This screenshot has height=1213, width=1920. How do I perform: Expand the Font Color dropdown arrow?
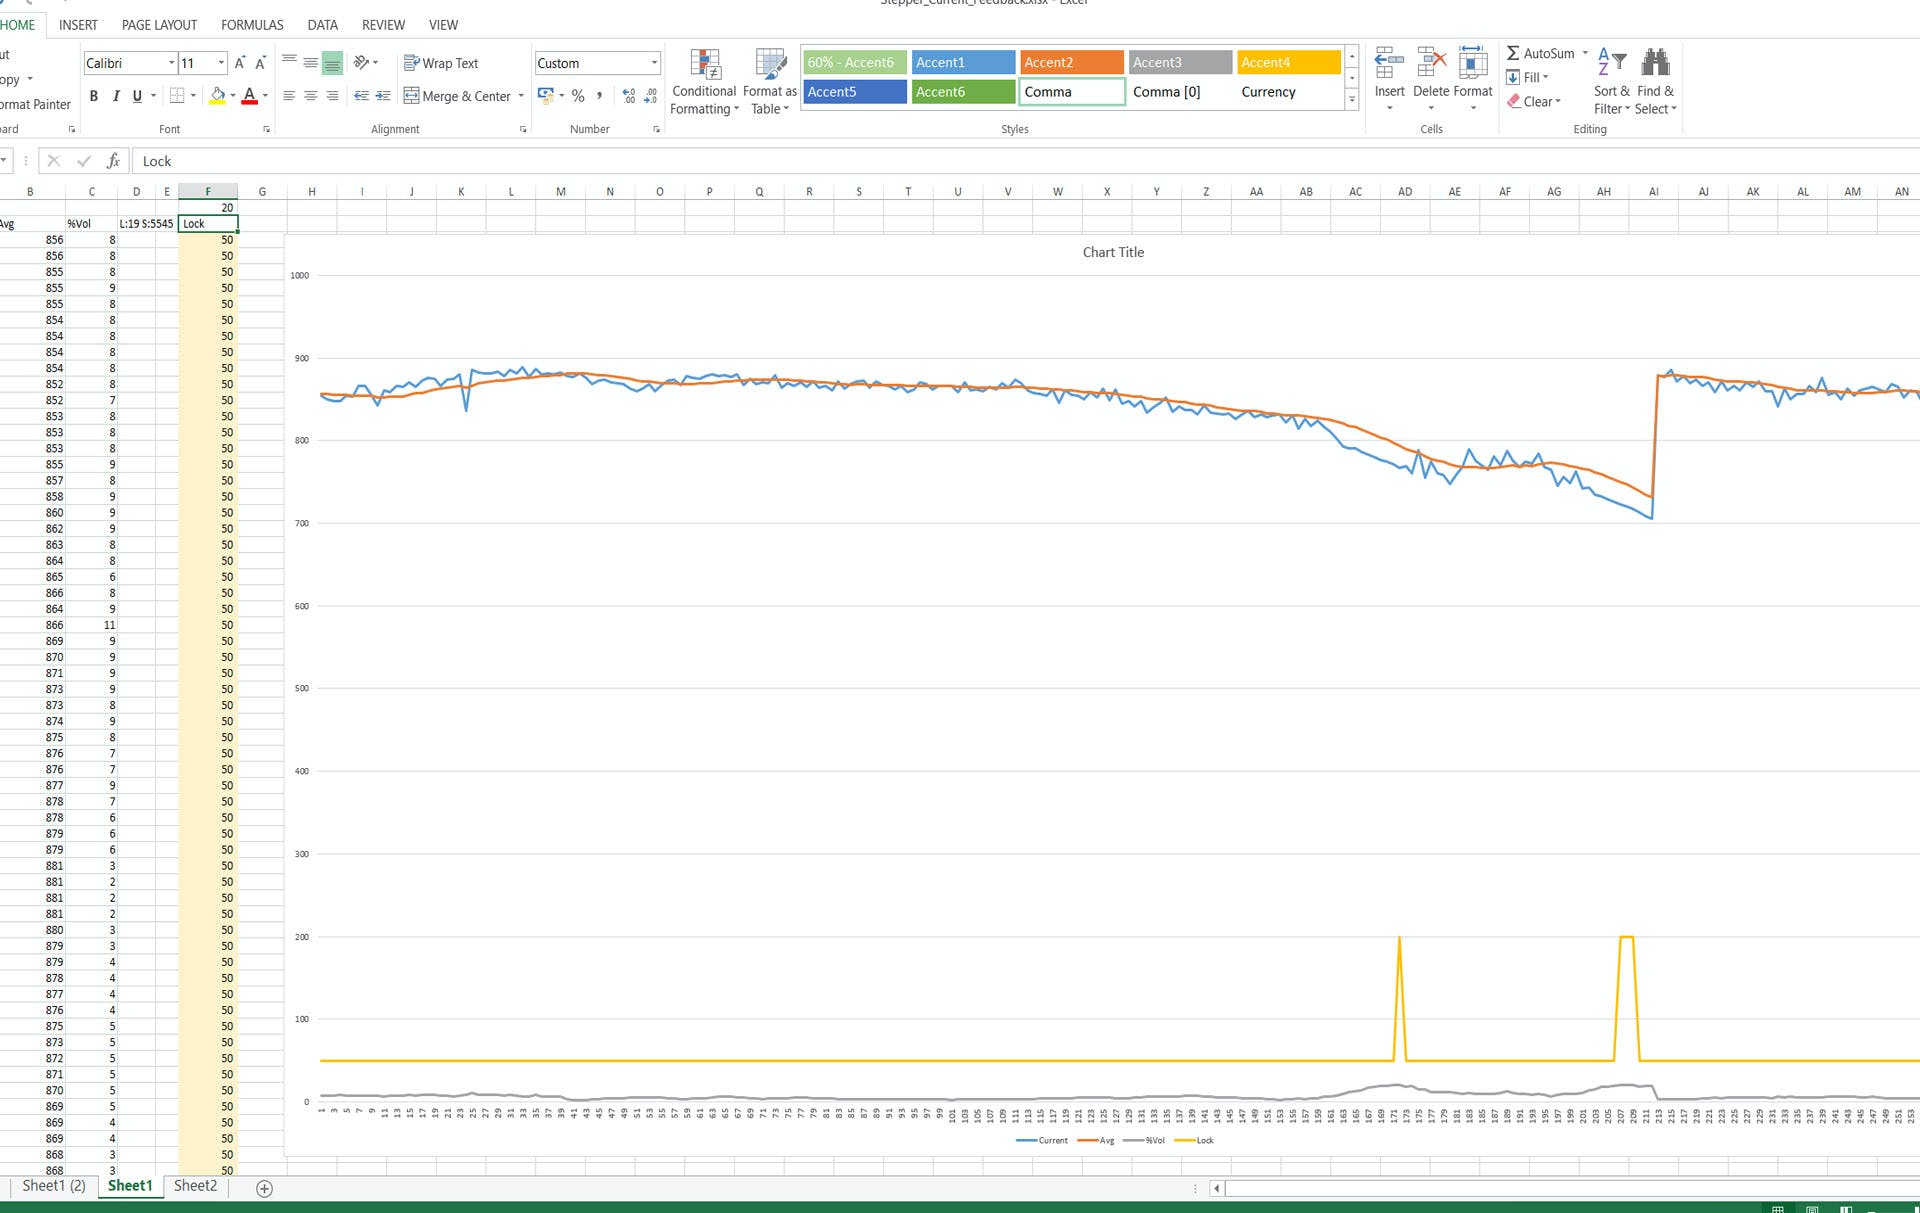point(265,96)
